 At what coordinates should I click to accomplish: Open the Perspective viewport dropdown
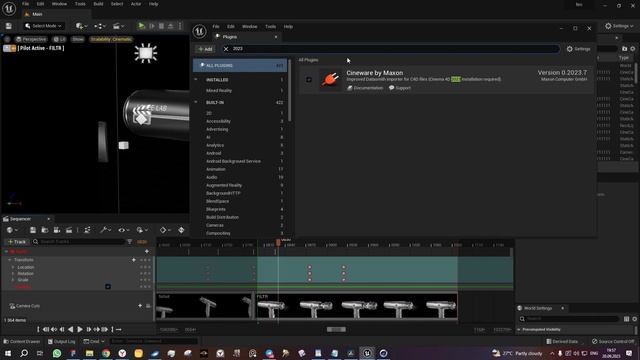click(x=31, y=39)
